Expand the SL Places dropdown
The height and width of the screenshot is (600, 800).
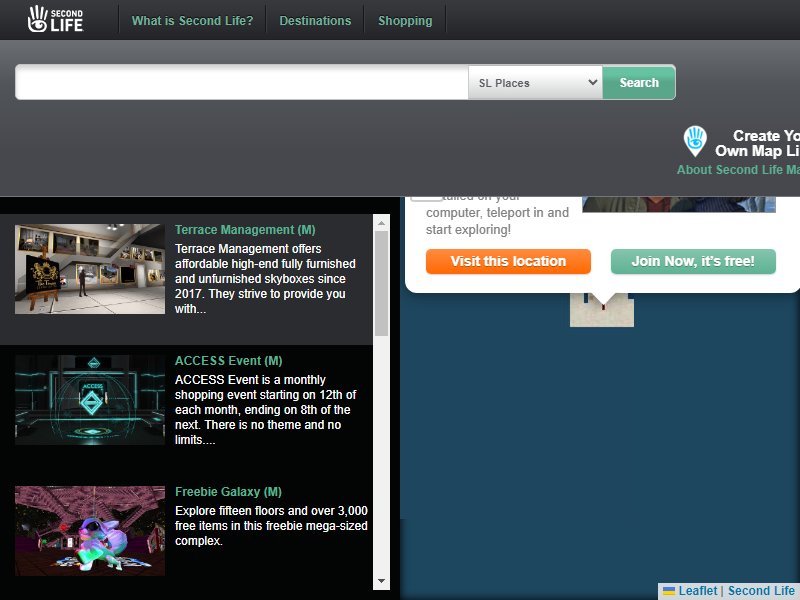coord(535,82)
